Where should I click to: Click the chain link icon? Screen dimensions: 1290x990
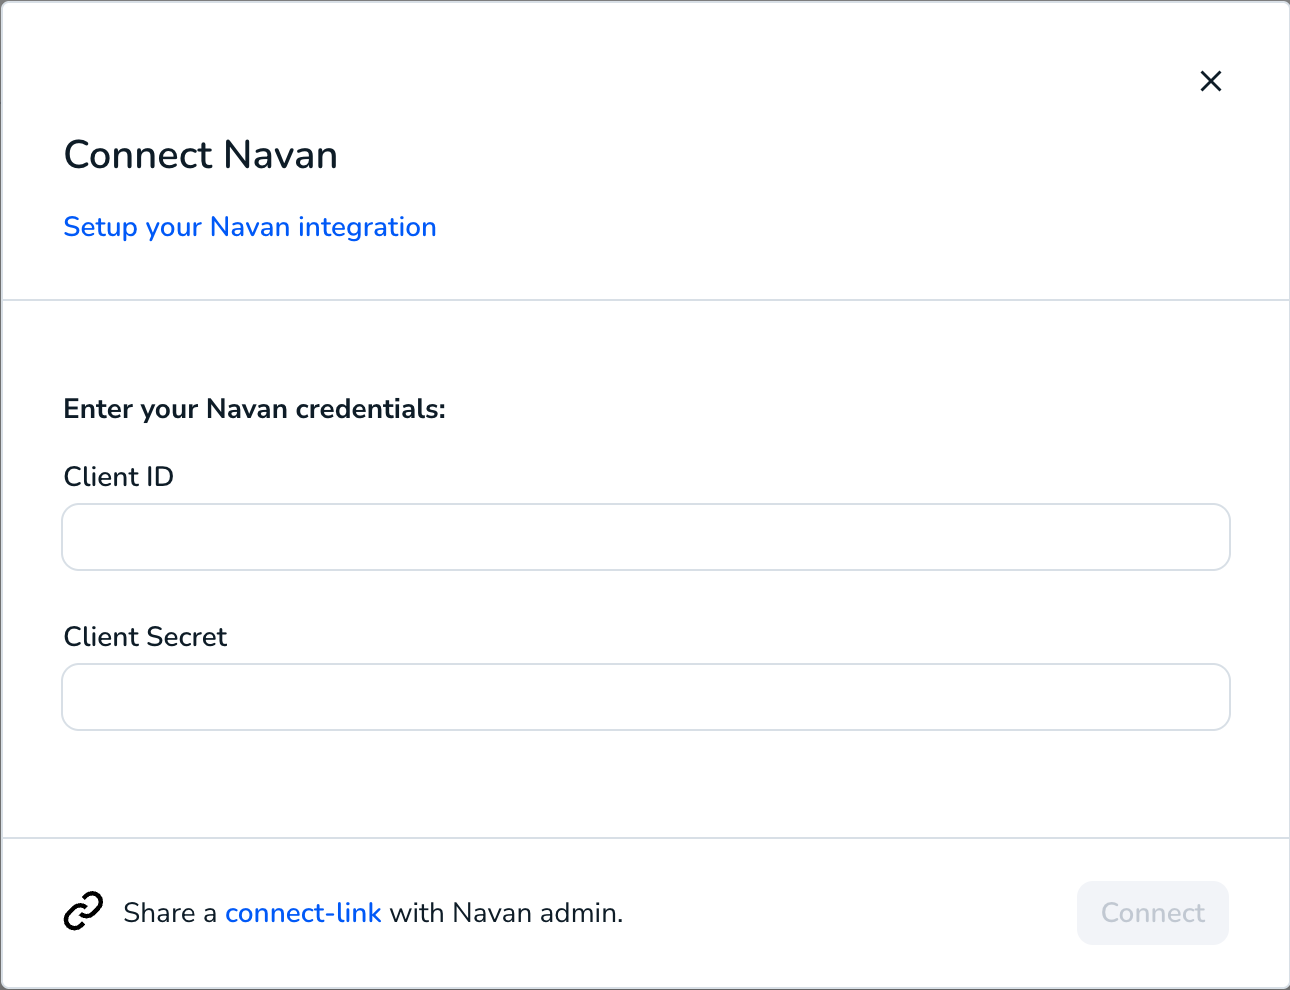pyautogui.click(x=84, y=911)
